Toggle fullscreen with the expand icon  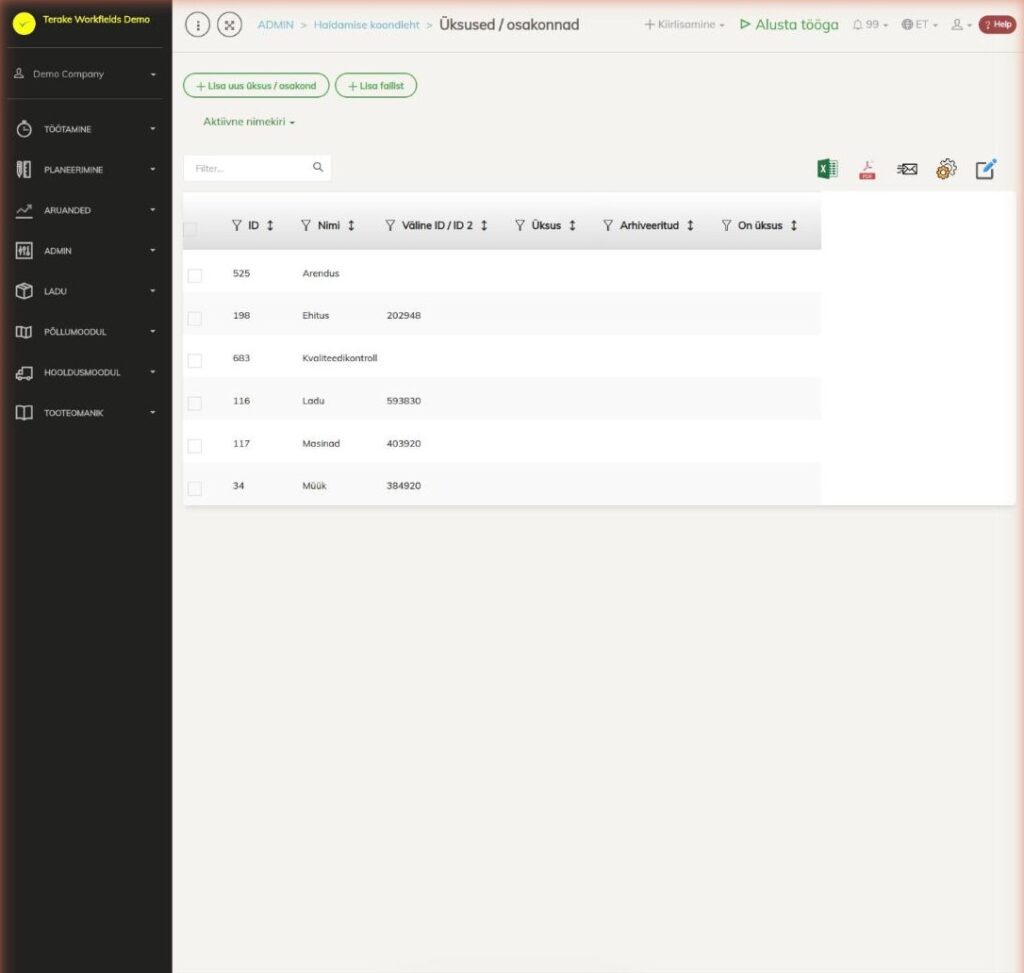[229, 25]
